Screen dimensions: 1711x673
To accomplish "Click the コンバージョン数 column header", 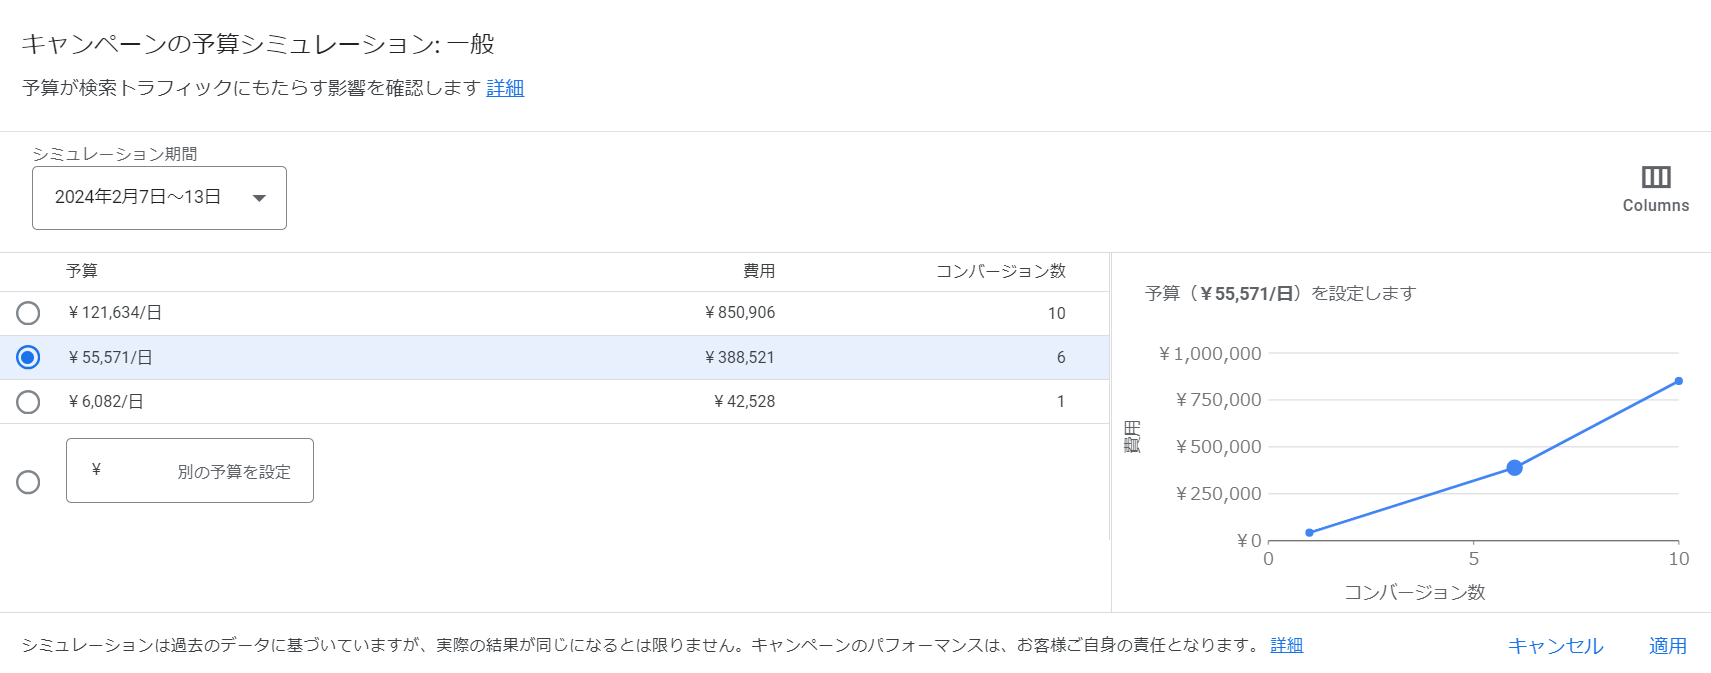I will 1000,271.
